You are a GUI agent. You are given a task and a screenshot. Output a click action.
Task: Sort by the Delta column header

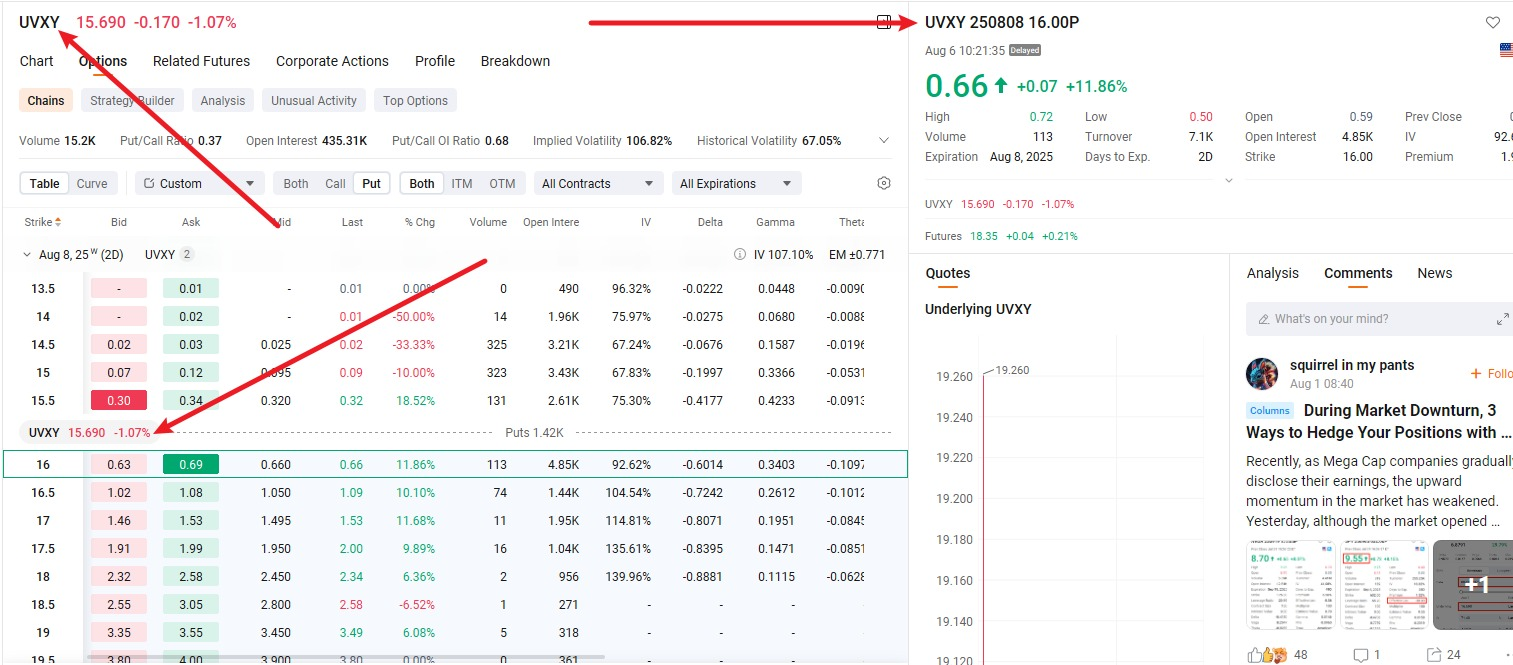tap(710, 222)
